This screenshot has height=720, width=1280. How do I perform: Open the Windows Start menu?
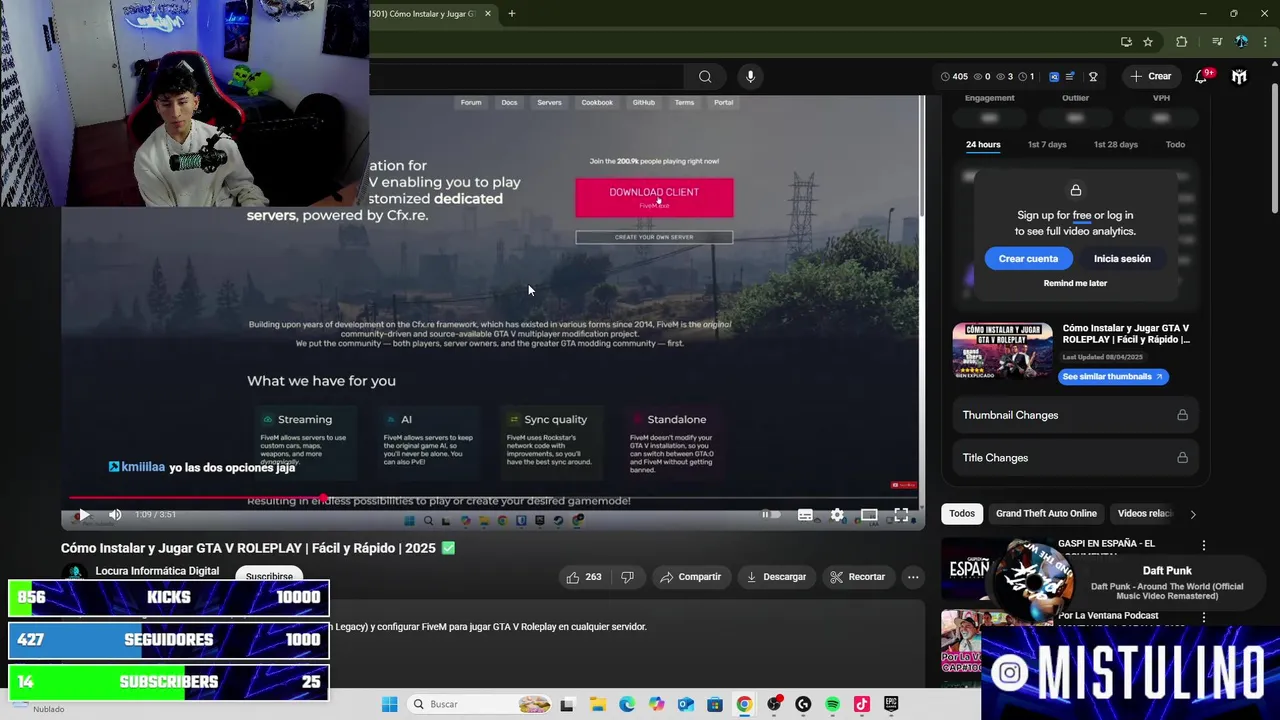point(389,704)
